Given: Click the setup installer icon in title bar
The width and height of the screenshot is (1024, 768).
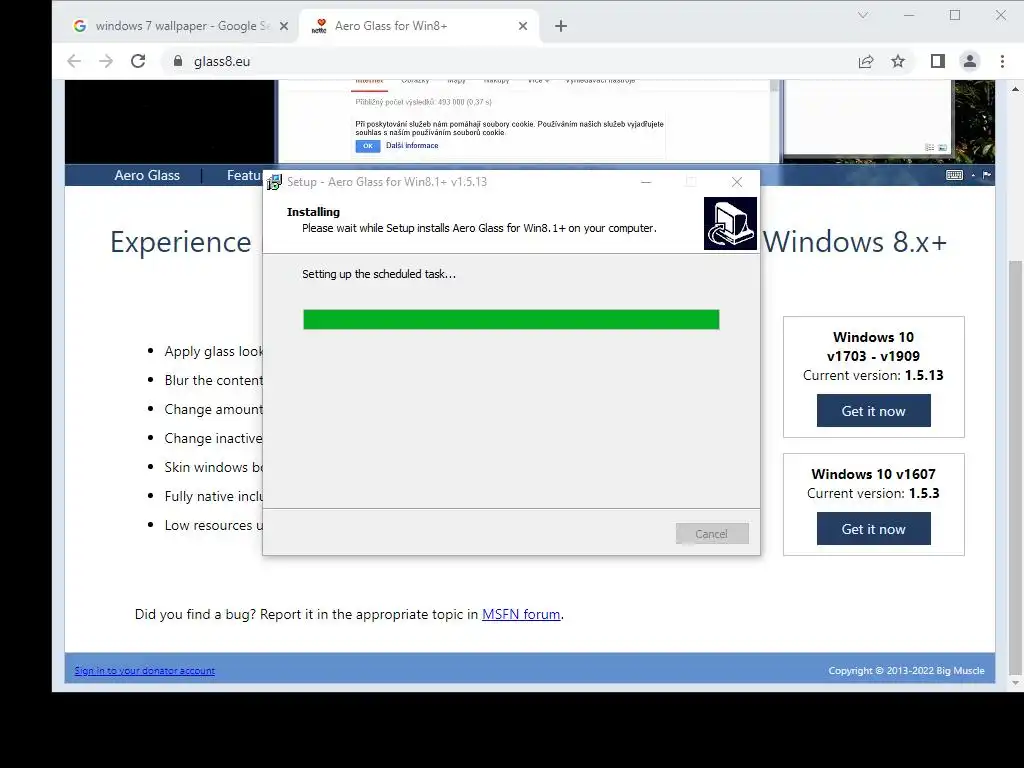Looking at the screenshot, I should coord(274,182).
